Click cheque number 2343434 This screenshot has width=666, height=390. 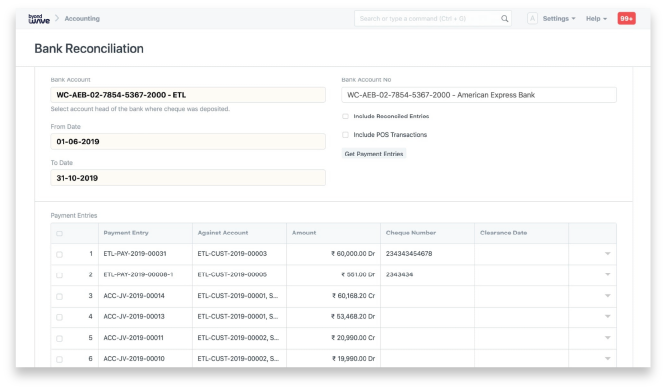coord(399,274)
